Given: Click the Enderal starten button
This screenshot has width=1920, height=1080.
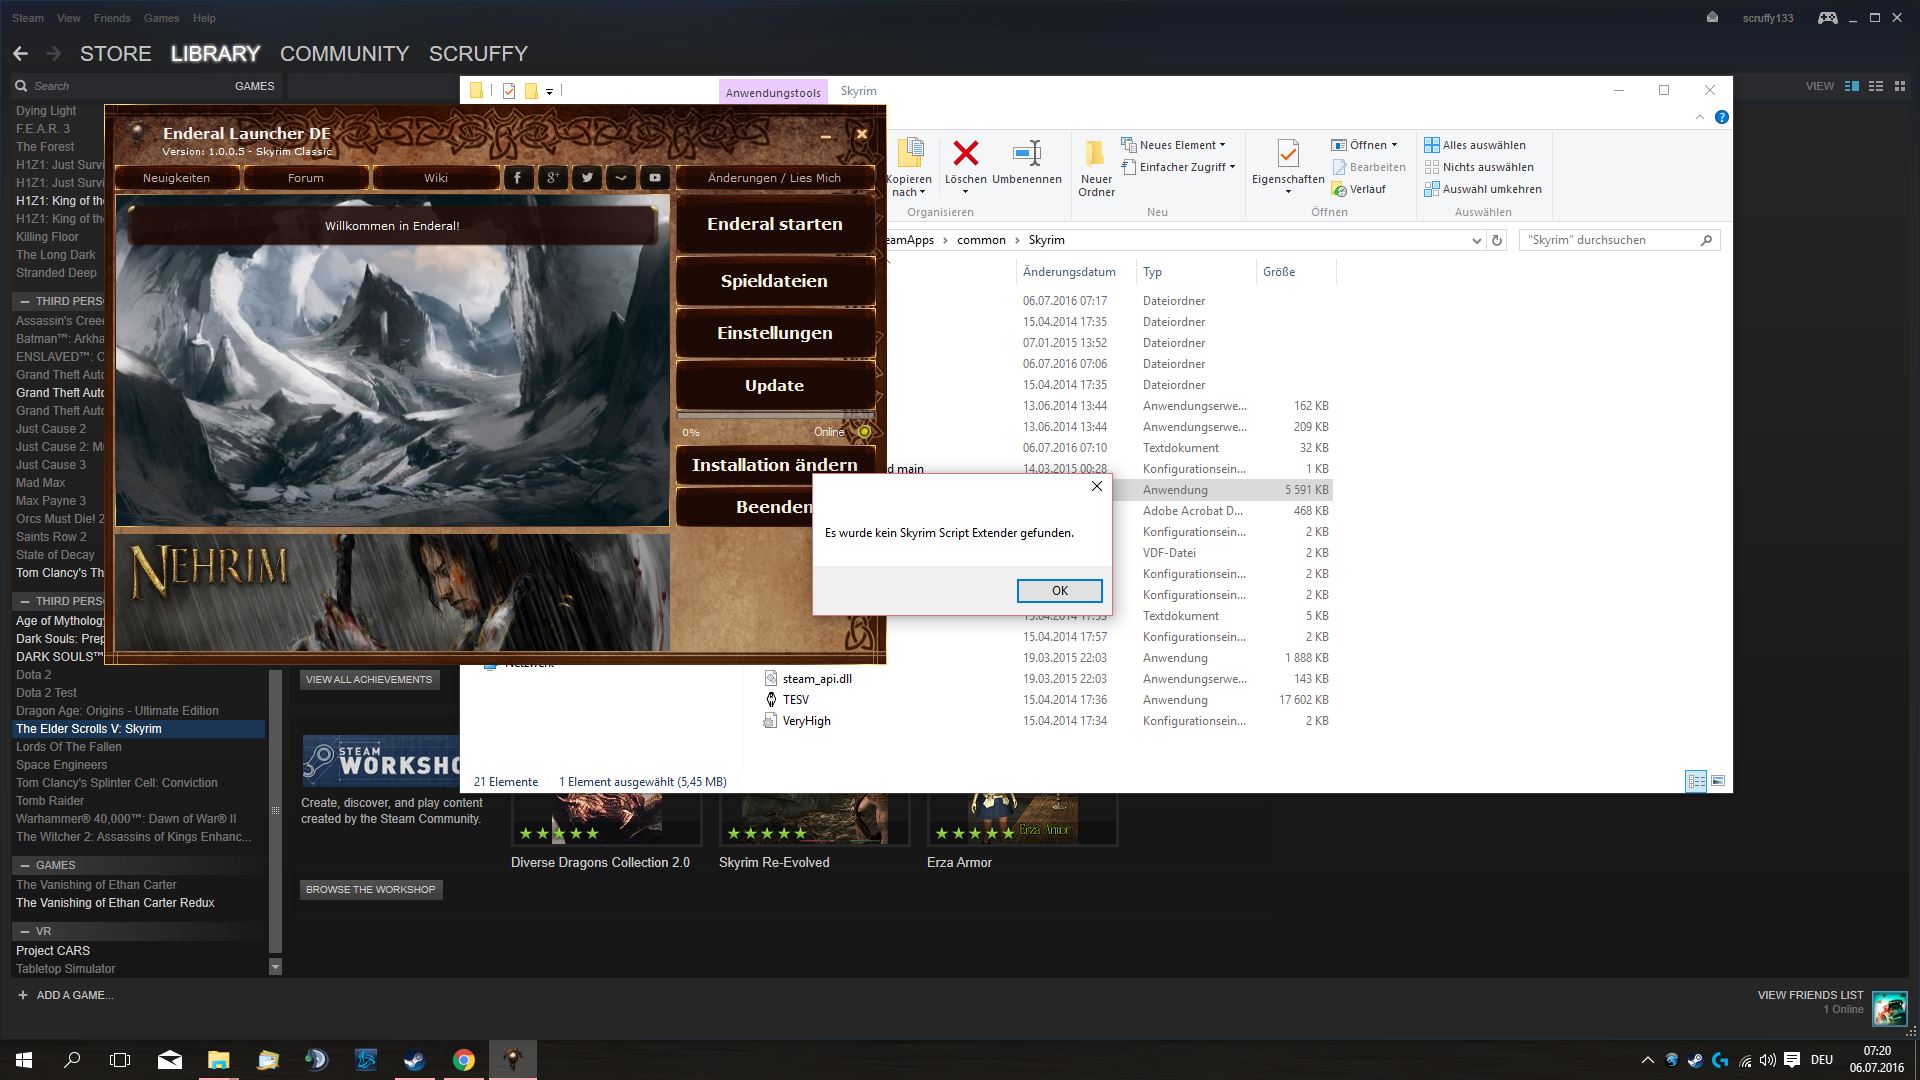Looking at the screenshot, I should click(x=775, y=224).
